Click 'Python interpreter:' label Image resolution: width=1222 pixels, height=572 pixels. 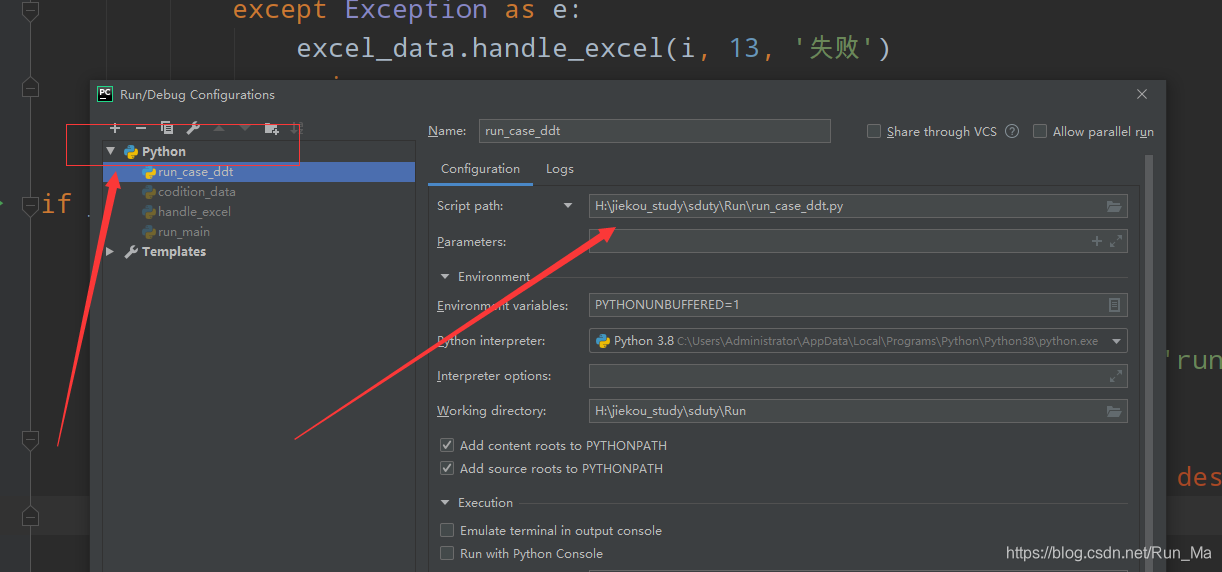tap(491, 341)
